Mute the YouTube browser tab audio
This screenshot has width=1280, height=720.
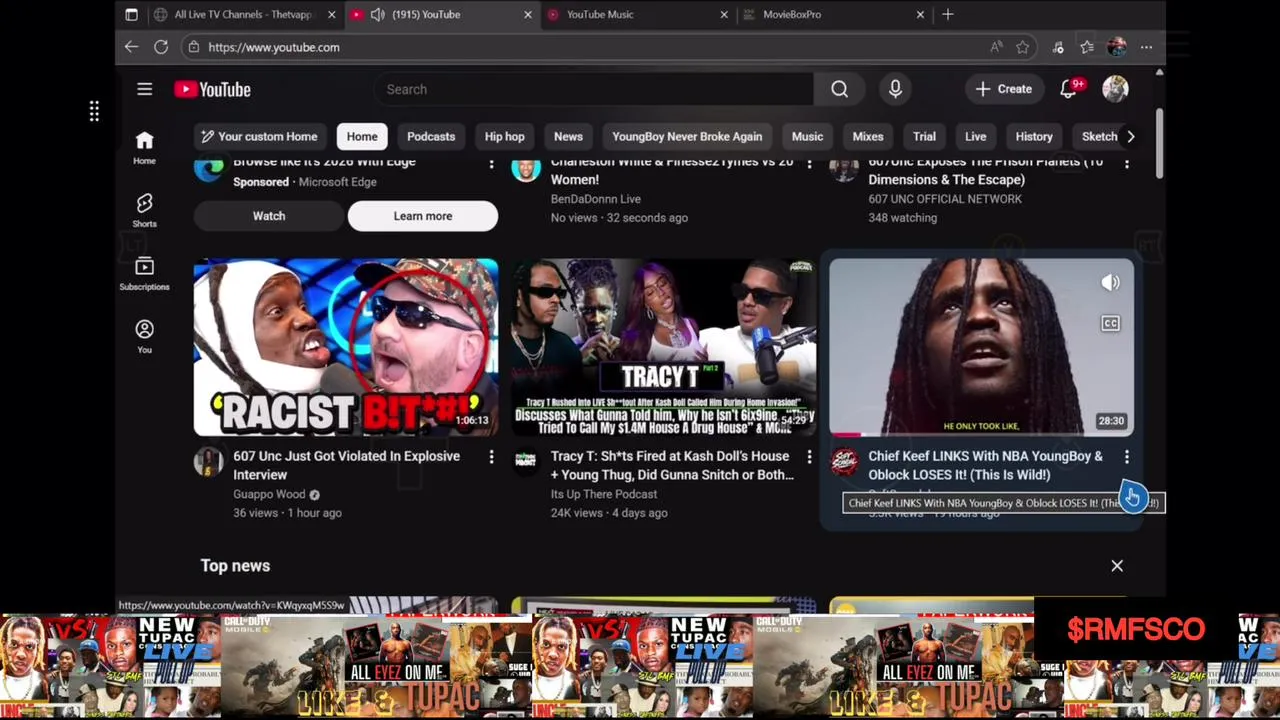click(x=377, y=14)
